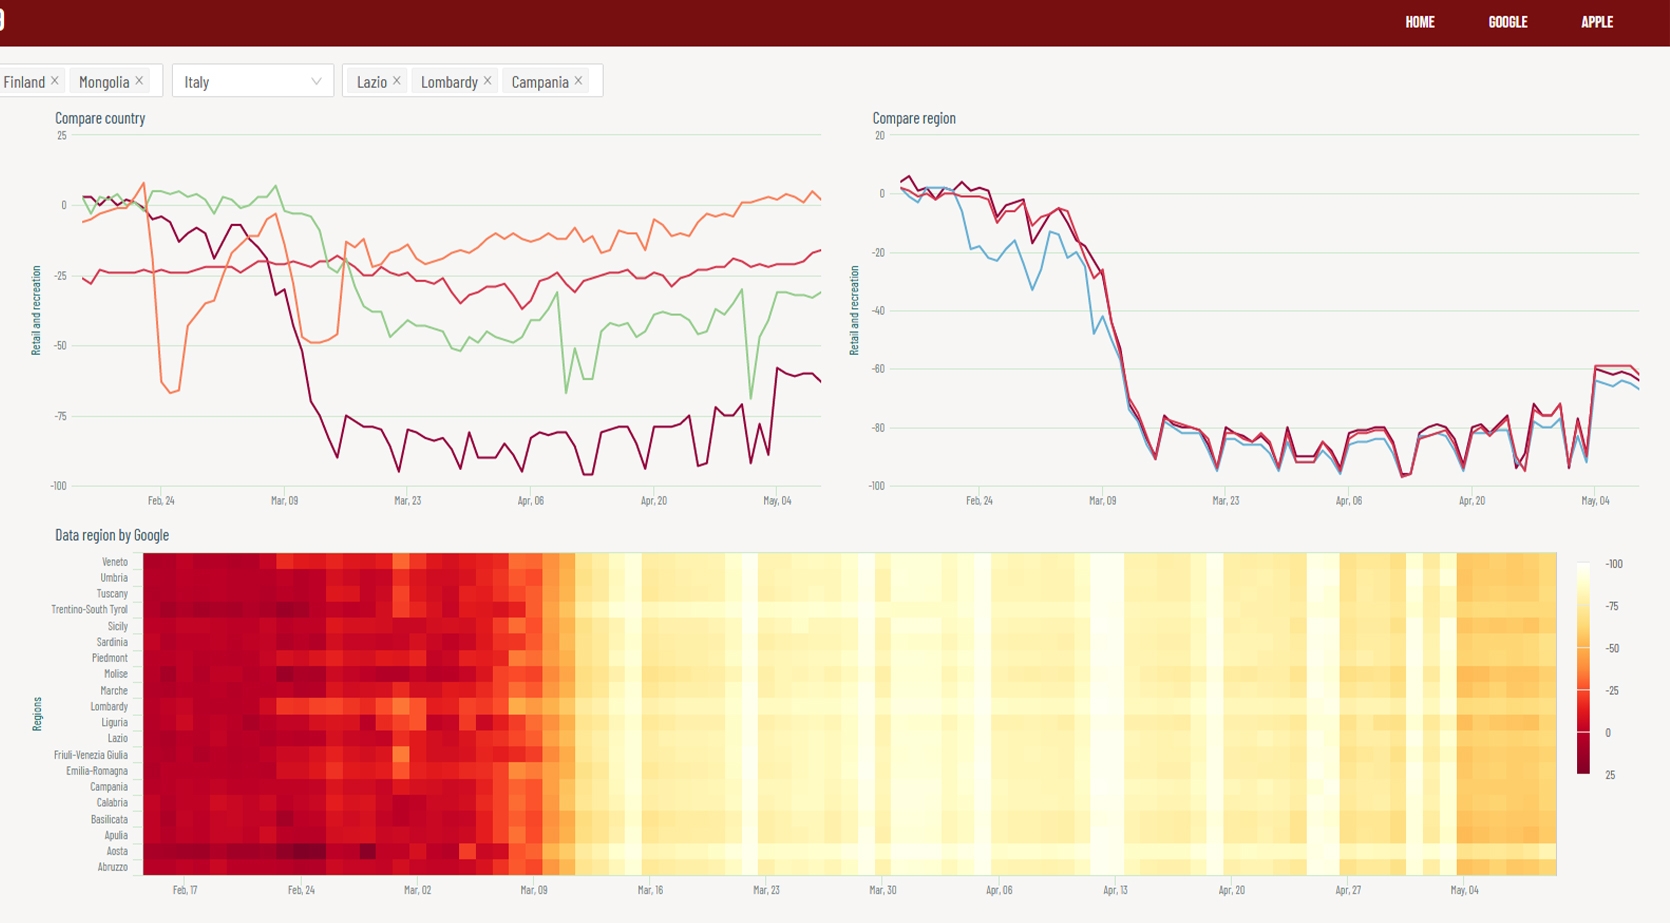Click the 25 value on the heatmap legend
The height and width of the screenshot is (923, 1670).
tap(1610, 775)
